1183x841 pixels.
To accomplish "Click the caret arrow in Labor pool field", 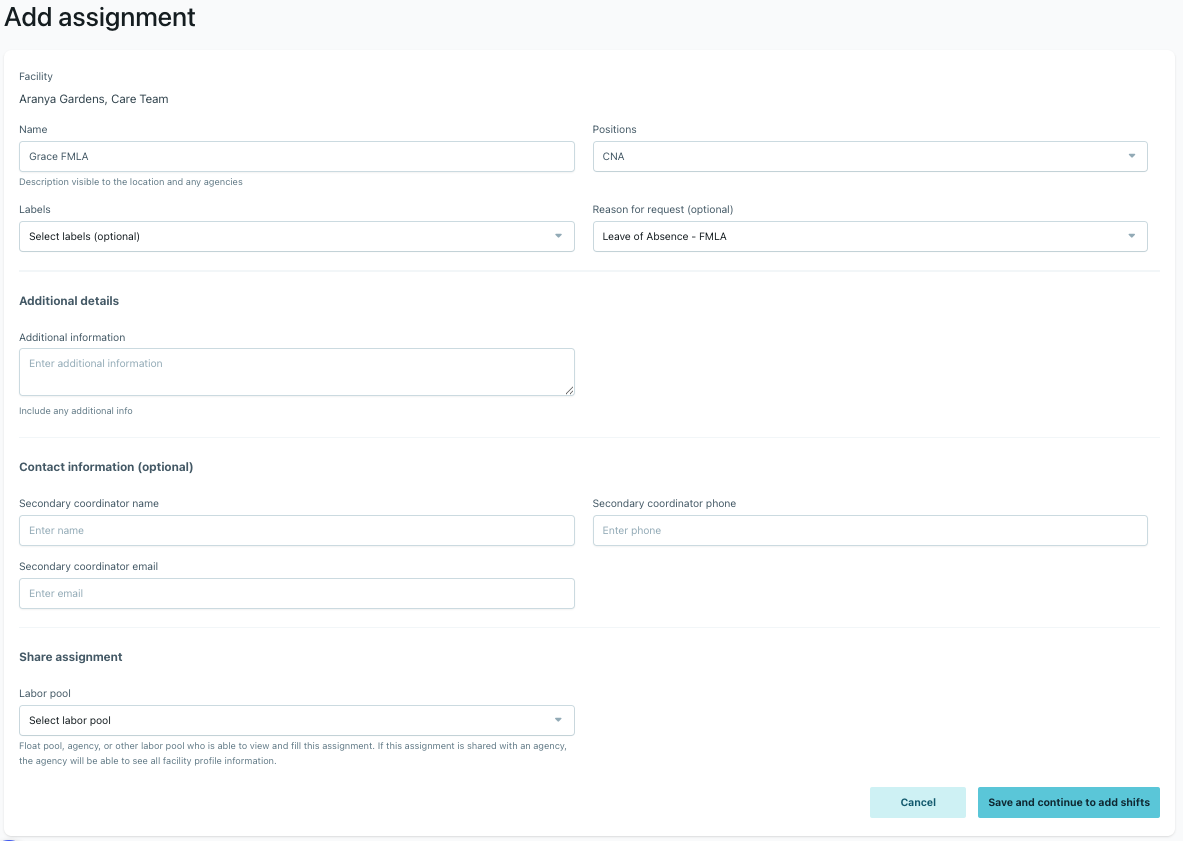I will click(558, 720).
